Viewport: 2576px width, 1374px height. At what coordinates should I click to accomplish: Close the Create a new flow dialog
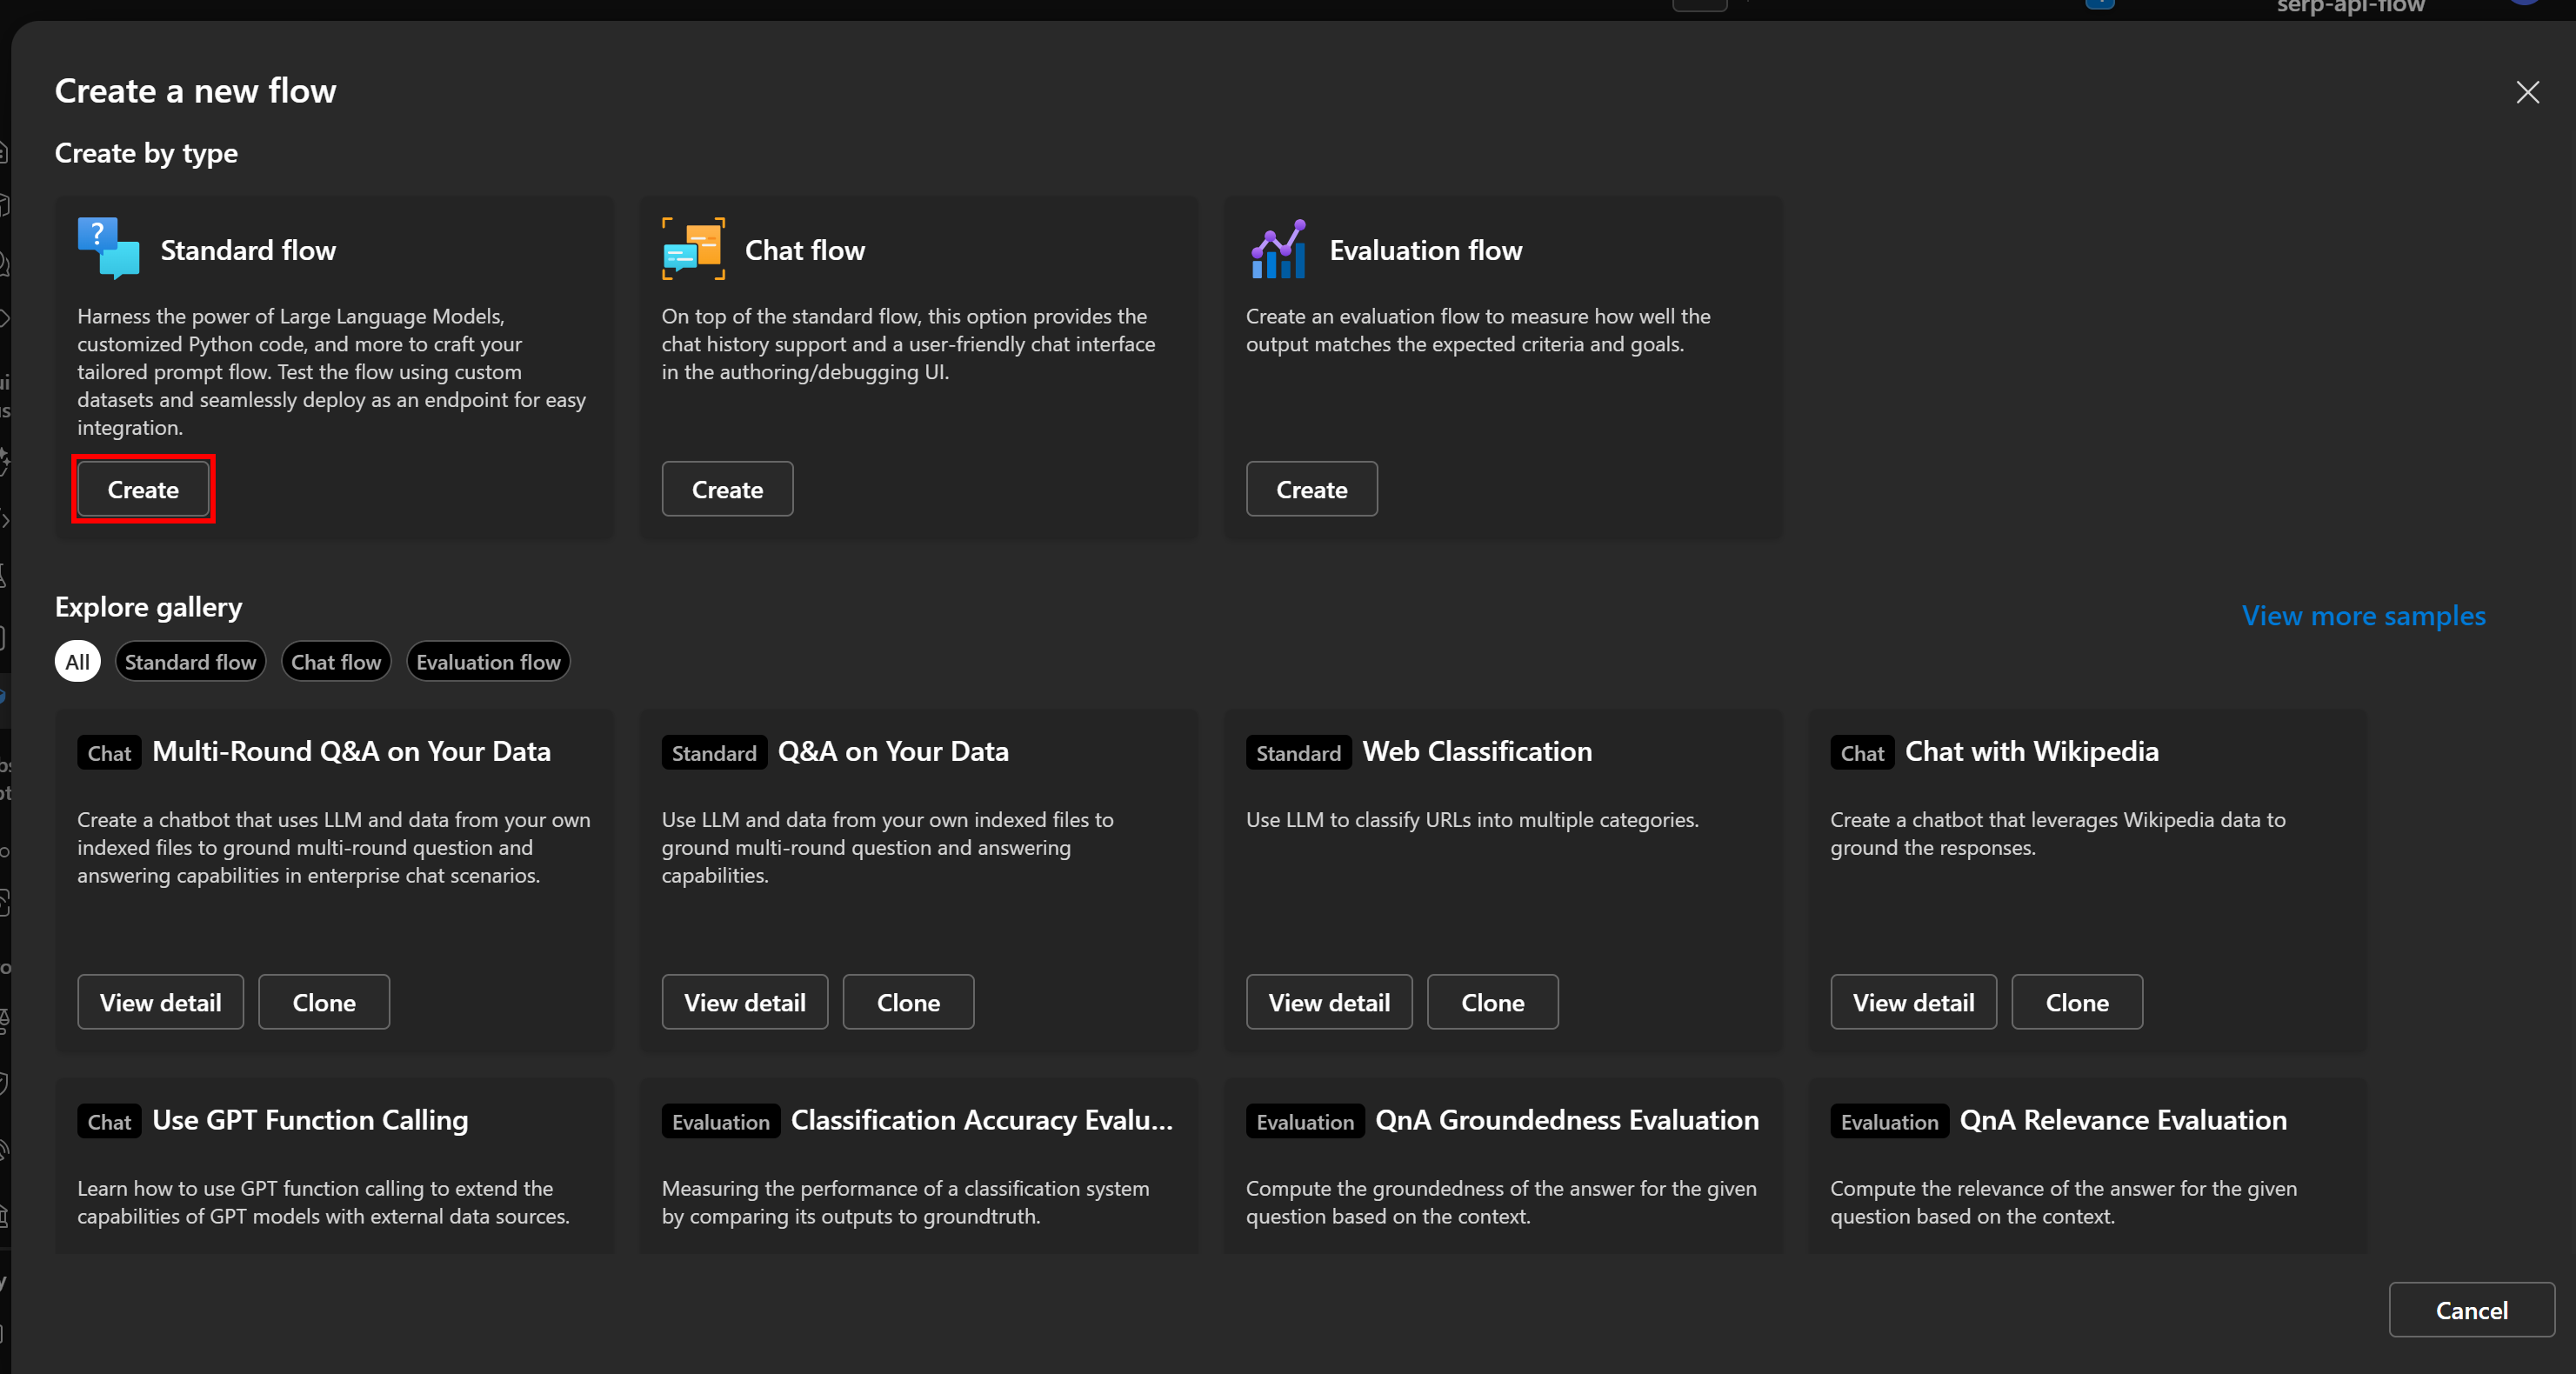click(x=2528, y=92)
